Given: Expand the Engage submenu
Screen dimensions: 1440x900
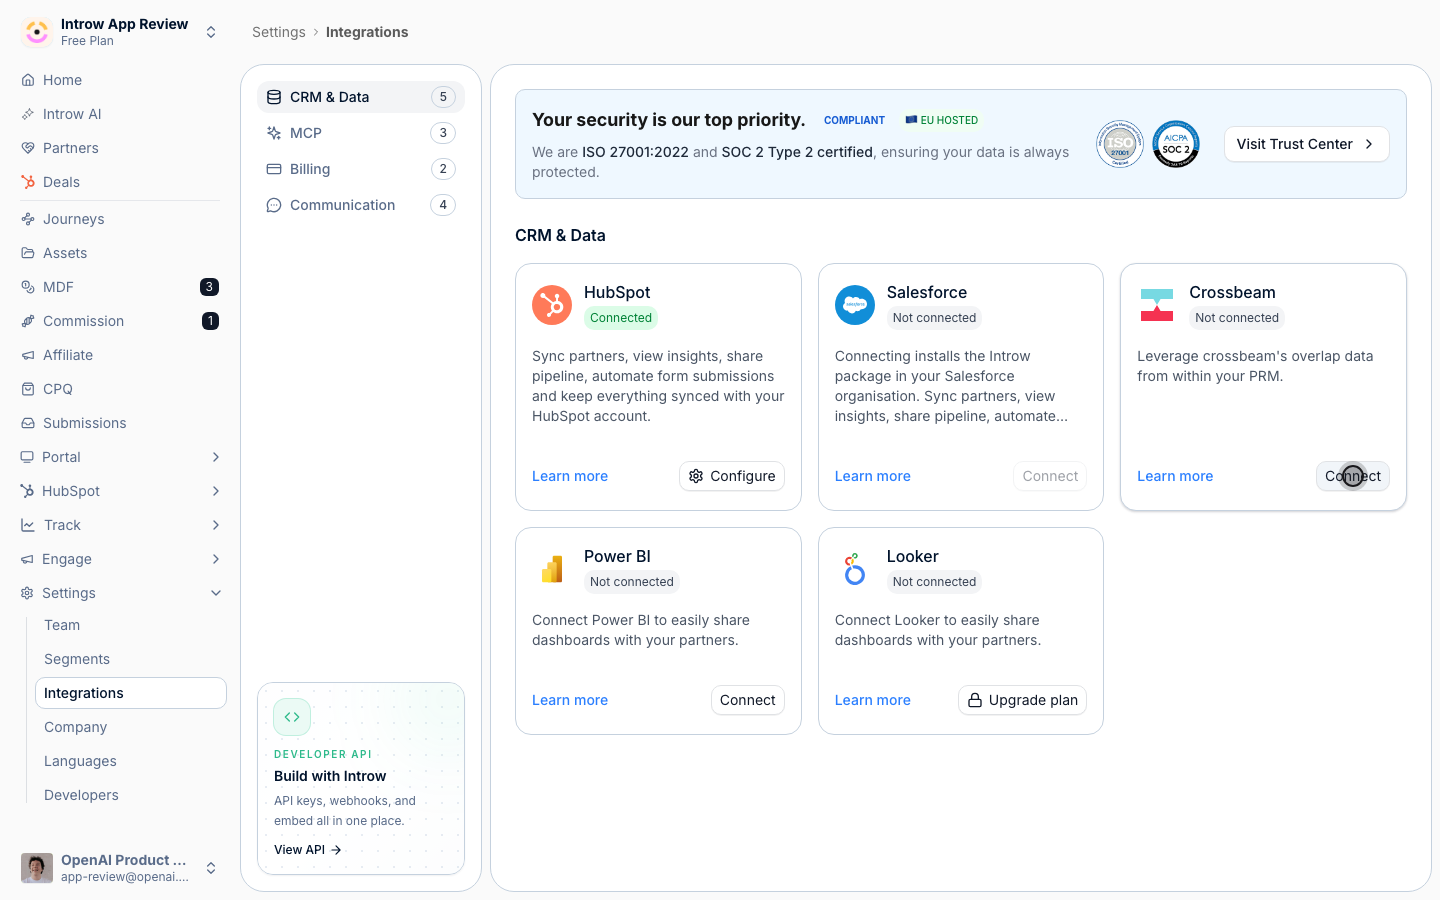Looking at the screenshot, I should tap(216, 559).
